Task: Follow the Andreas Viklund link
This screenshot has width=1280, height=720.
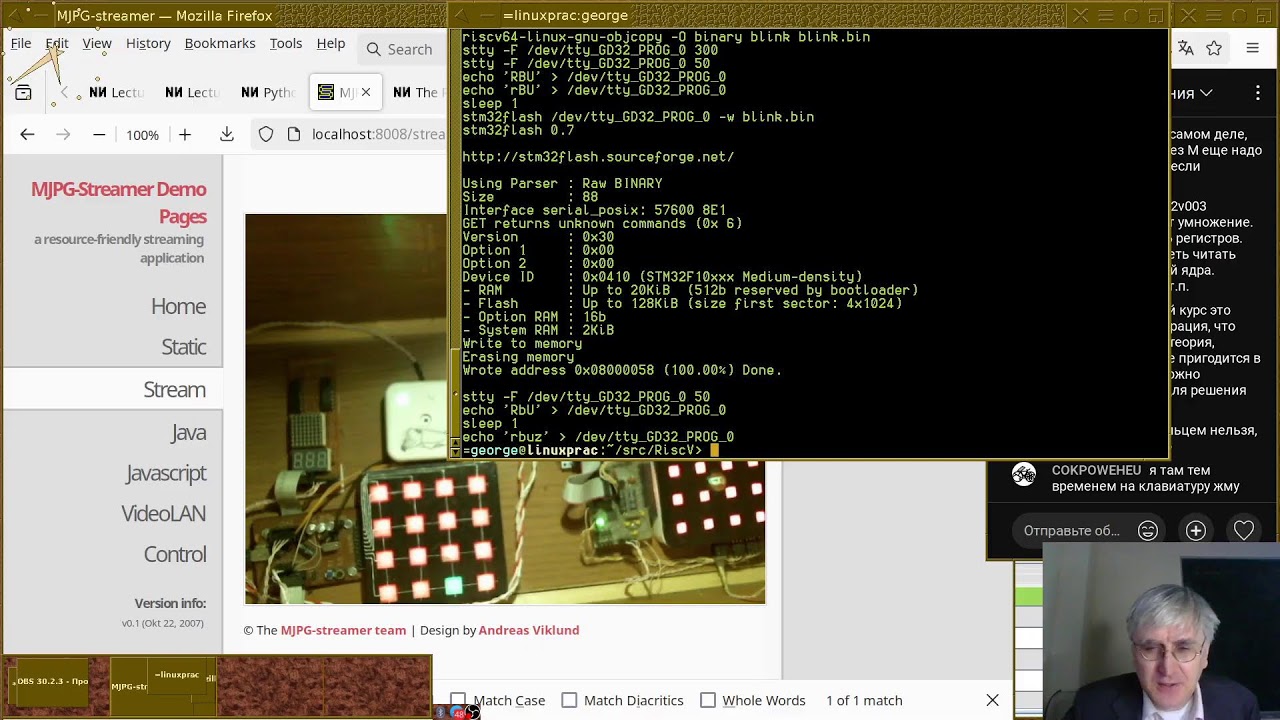Action: (529, 630)
